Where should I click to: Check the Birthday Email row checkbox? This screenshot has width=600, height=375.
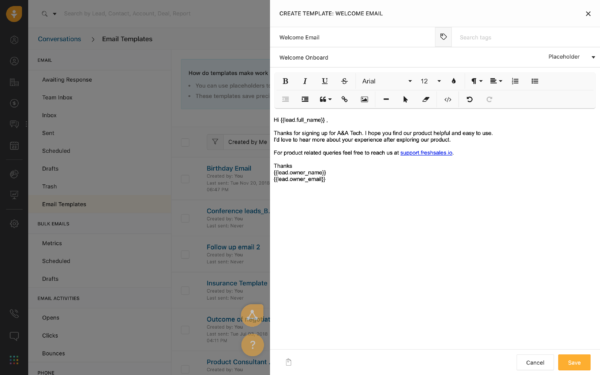pyautogui.click(x=185, y=179)
